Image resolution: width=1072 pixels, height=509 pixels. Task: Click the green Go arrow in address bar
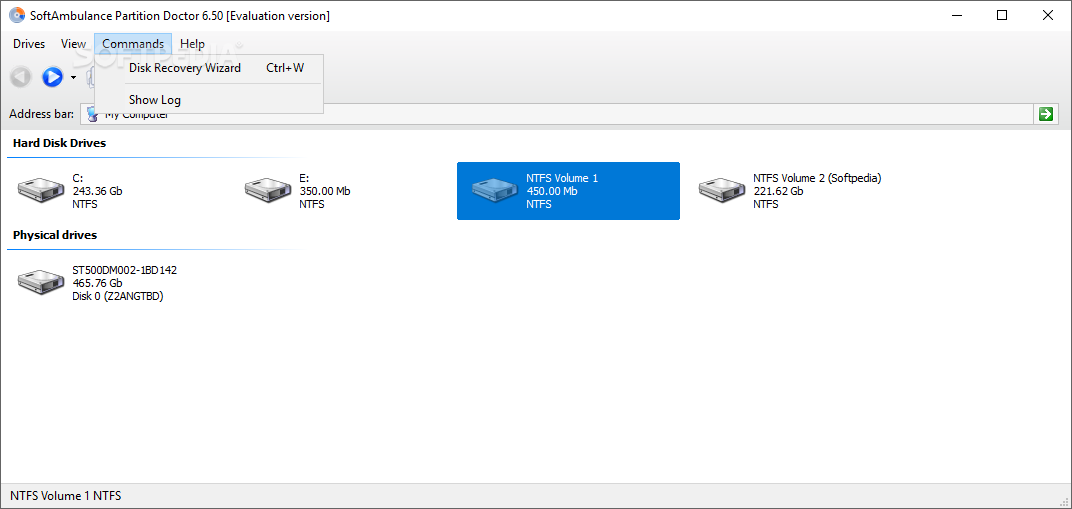(1045, 114)
